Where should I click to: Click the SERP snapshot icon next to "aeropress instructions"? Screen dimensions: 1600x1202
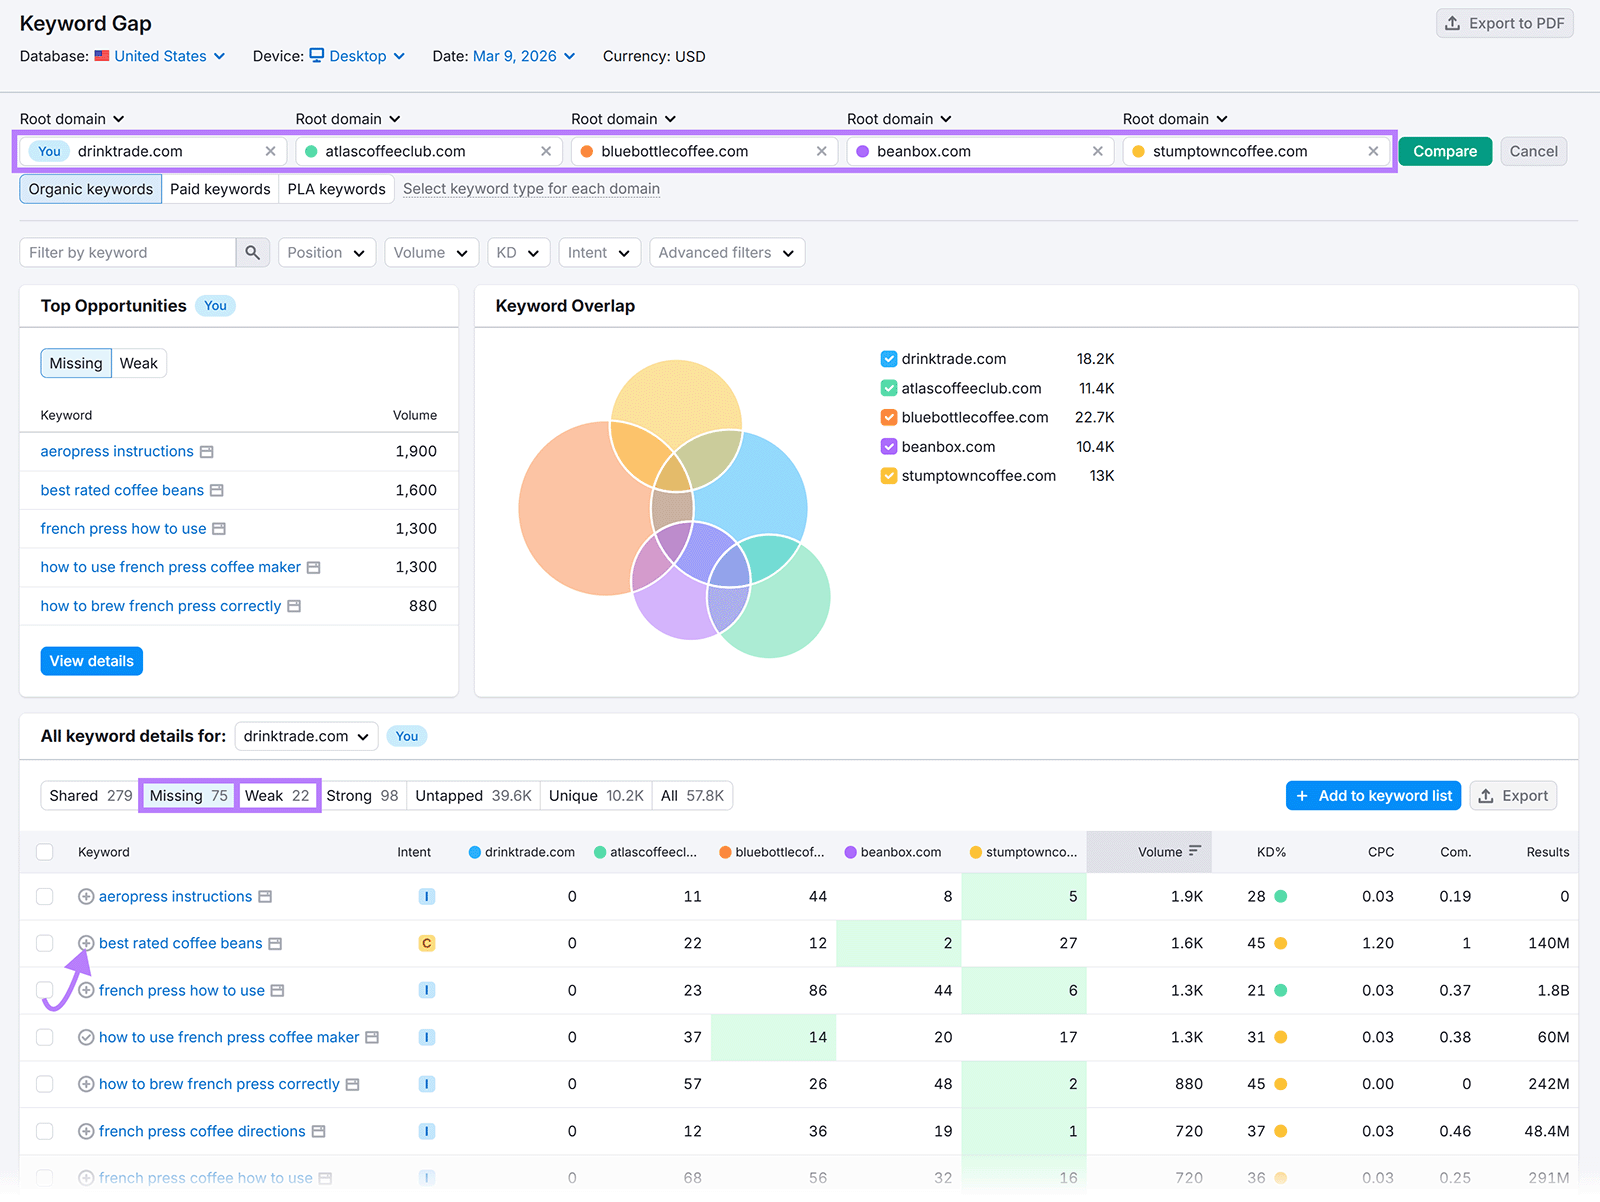coord(265,896)
